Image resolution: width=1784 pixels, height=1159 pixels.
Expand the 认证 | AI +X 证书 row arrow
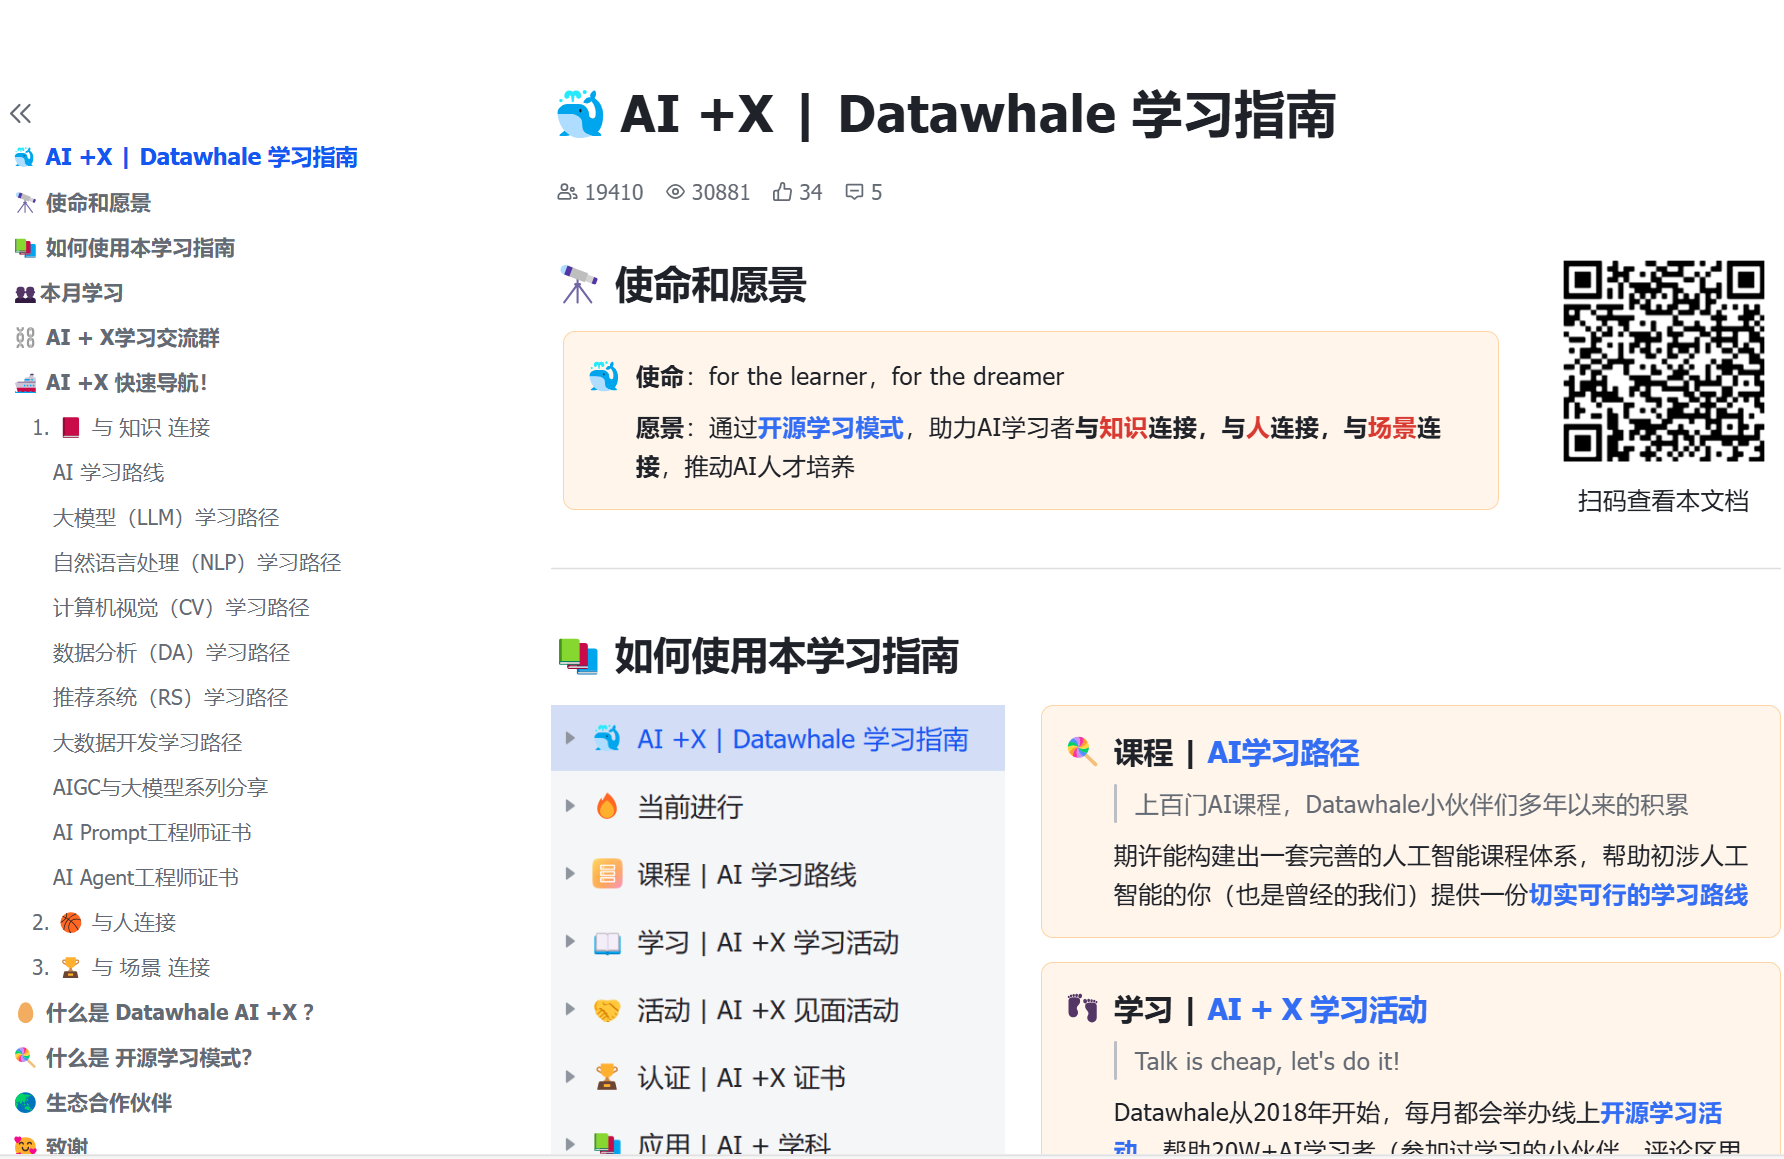(x=570, y=1077)
